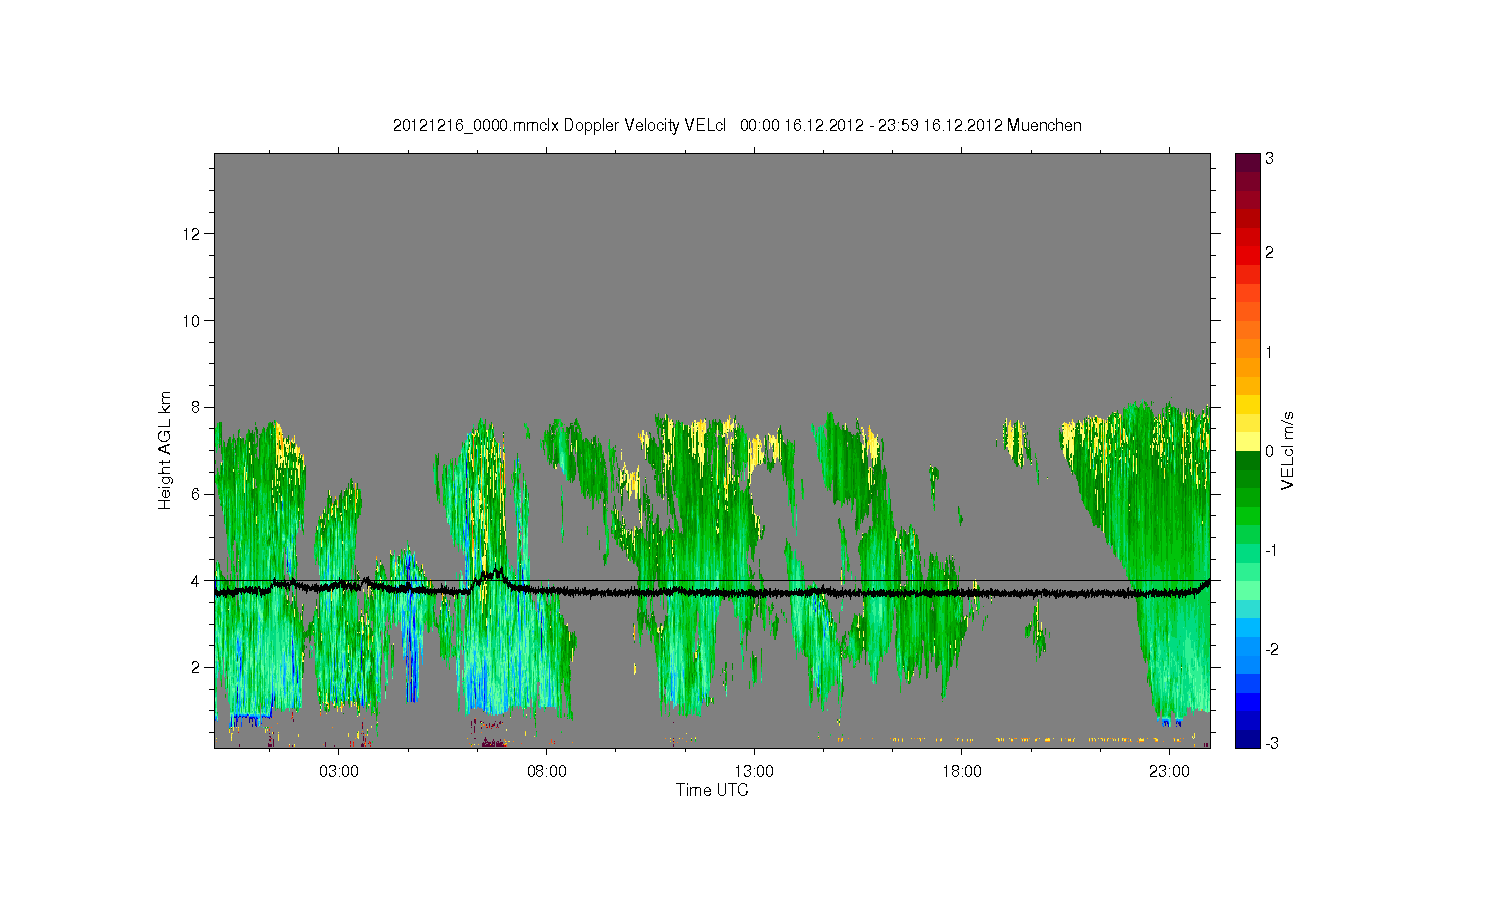Click the '08:00' time tick label
The width and height of the screenshot is (1500, 900).
pyautogui.click(x=546, y=772)
